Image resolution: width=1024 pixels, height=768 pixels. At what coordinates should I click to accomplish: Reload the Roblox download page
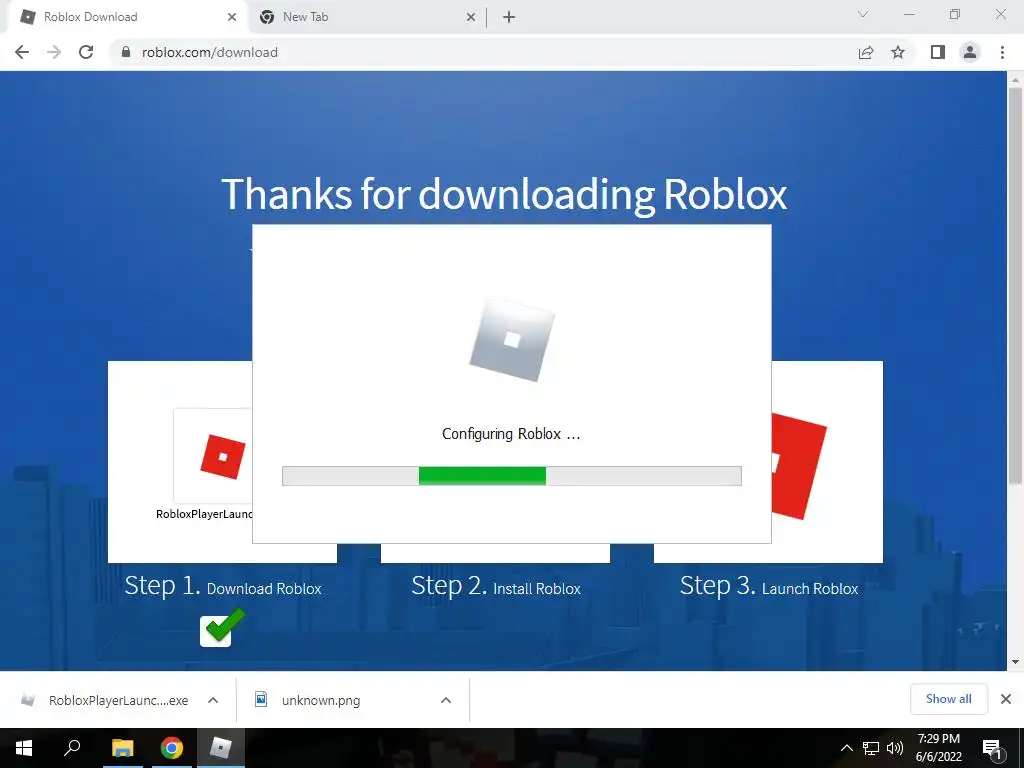click(86, 52)
